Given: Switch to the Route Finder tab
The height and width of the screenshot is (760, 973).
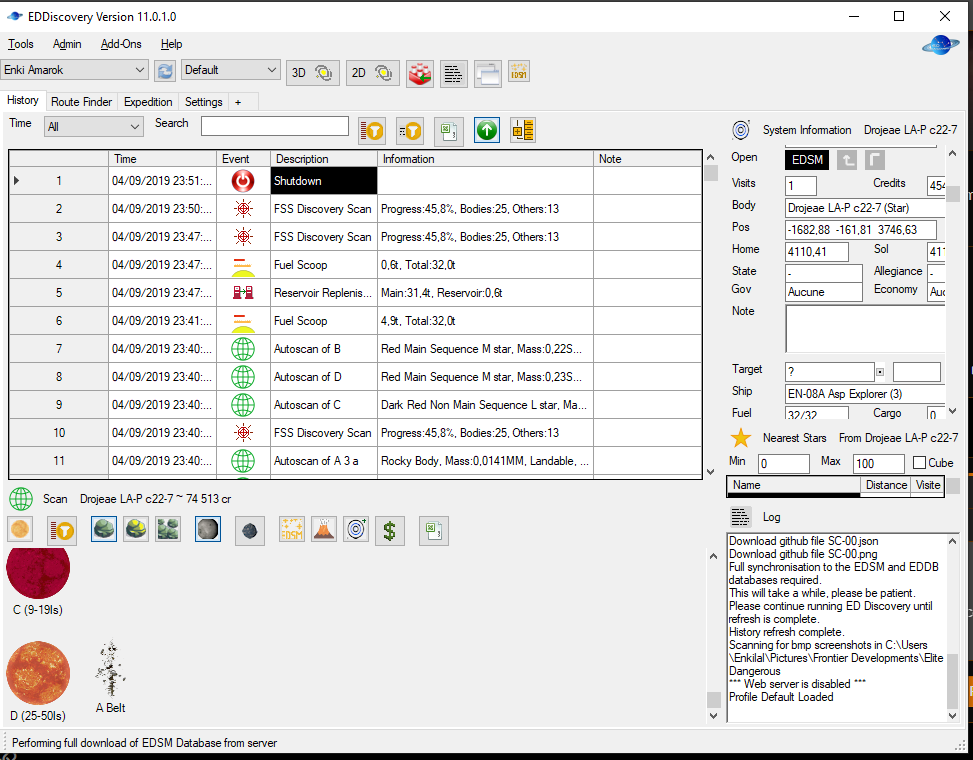Looking at the screenshot, I should (x=81, y=102).
